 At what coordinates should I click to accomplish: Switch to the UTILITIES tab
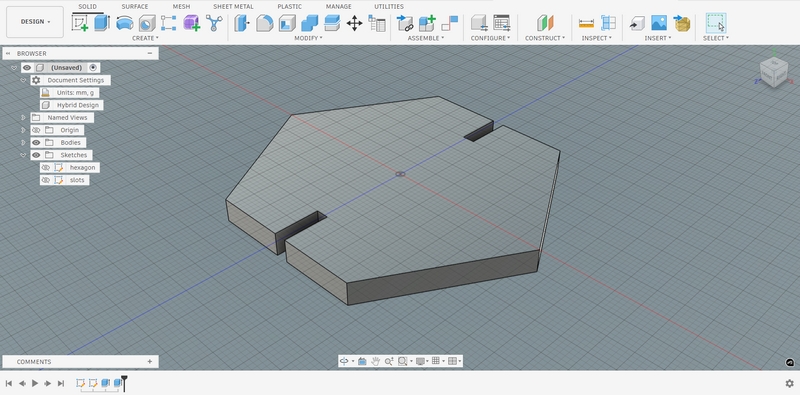389,7
